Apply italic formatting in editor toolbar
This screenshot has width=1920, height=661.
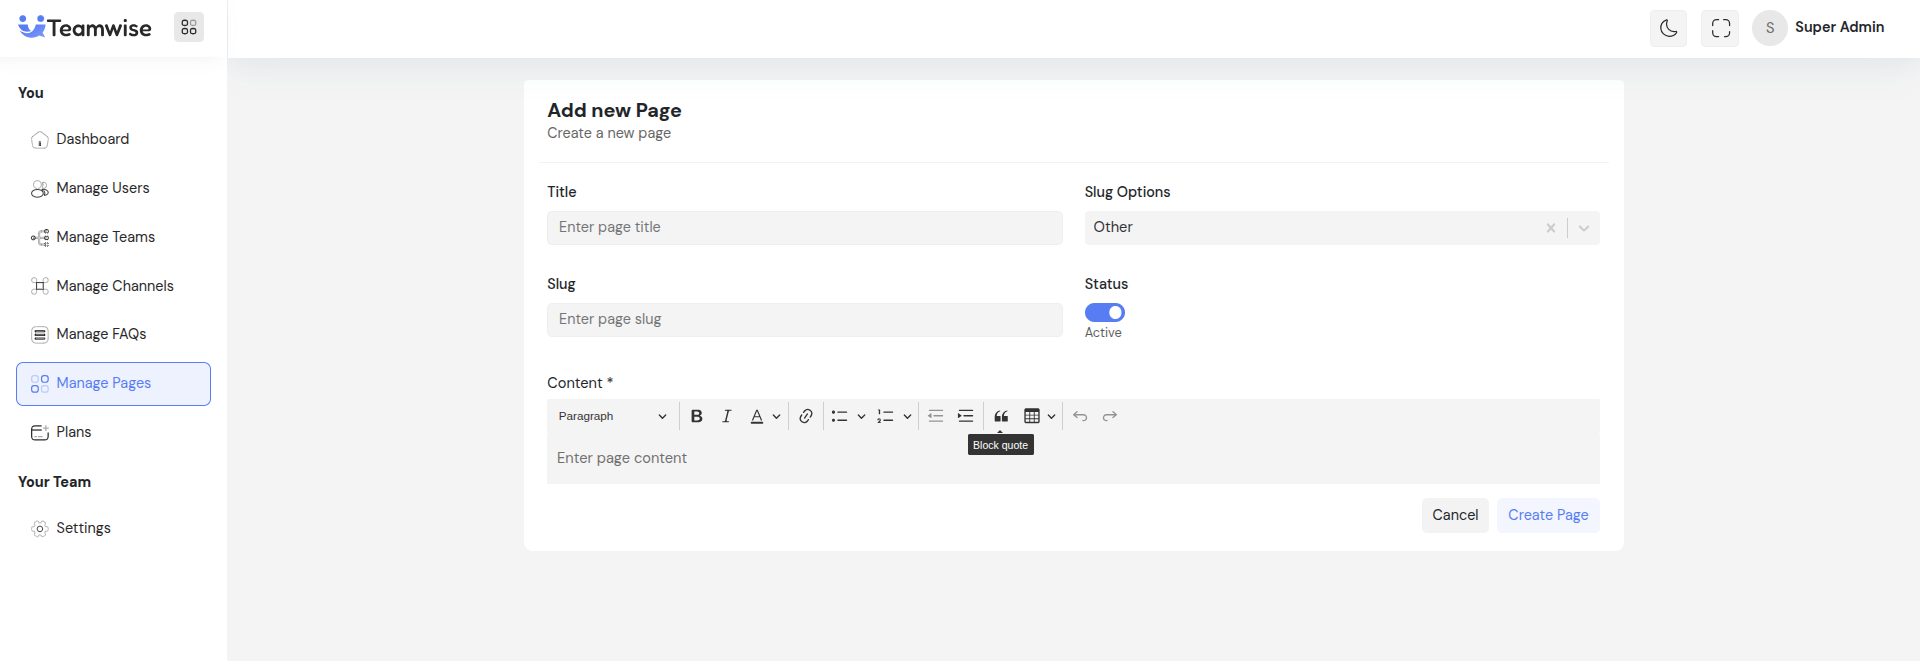727,416
